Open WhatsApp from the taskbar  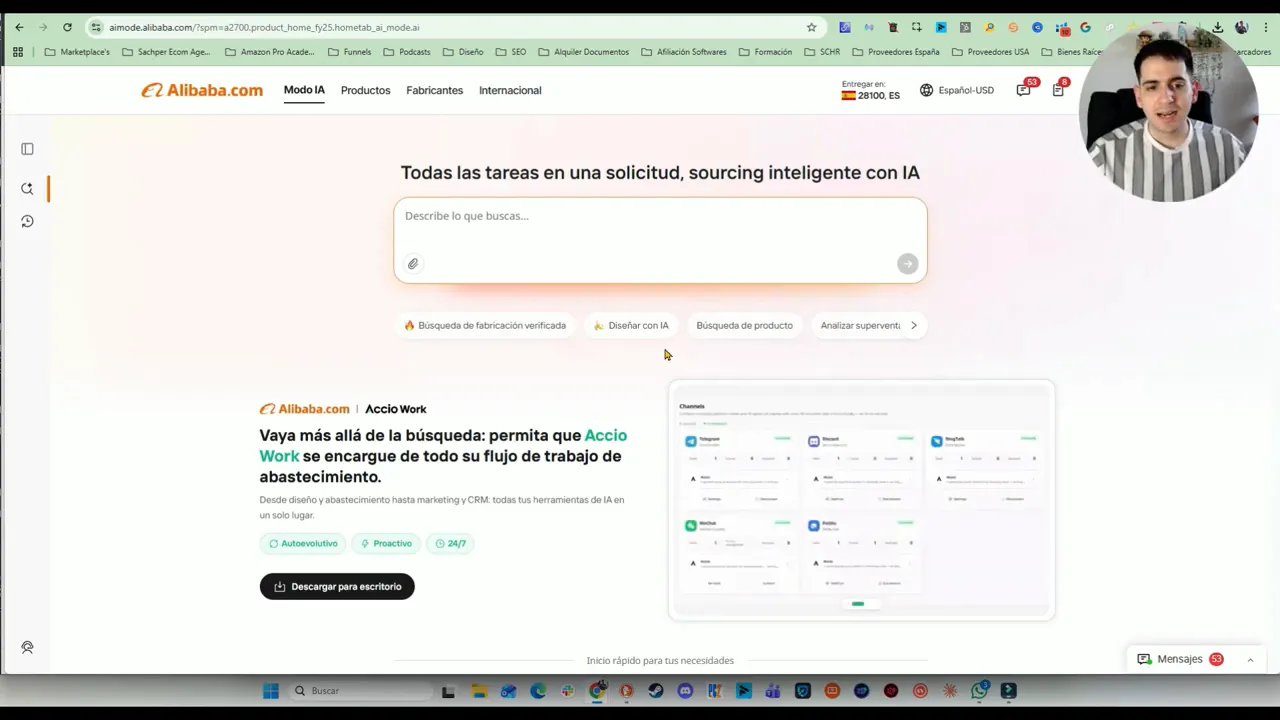point(978,691)
